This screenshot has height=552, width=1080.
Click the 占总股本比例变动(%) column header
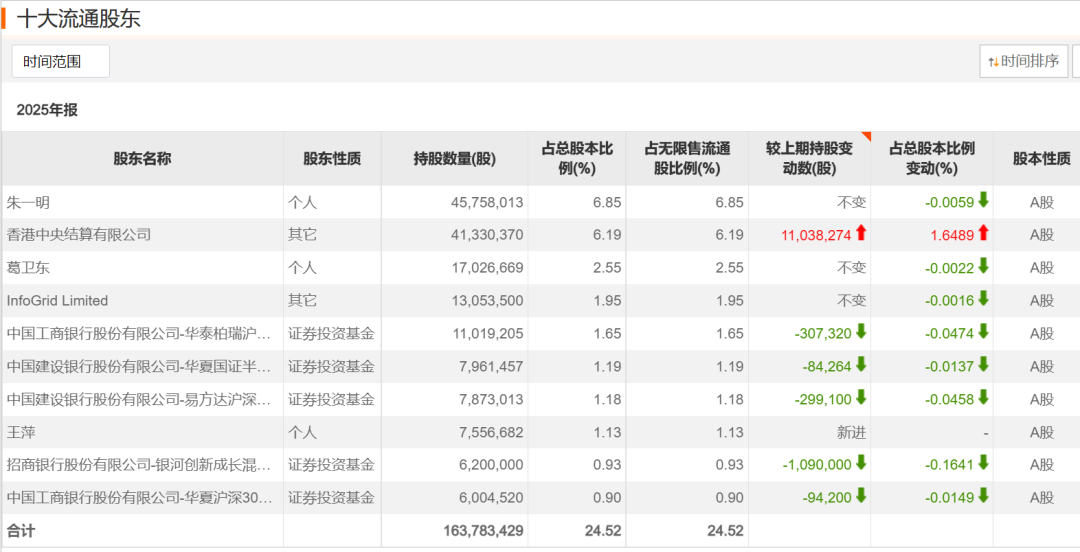click(x=931, y=158)
